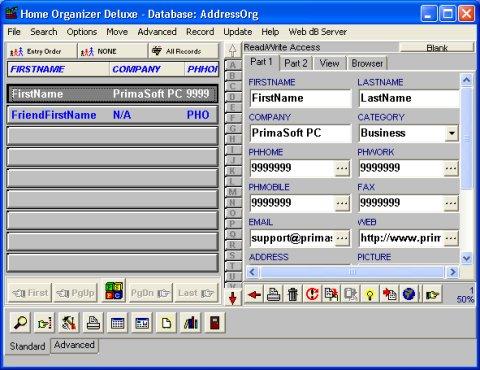This screenshot has width=480, height=370.
Task: Click the ellipsis button next to PHWORK
Action: click(x=451, y=168)
